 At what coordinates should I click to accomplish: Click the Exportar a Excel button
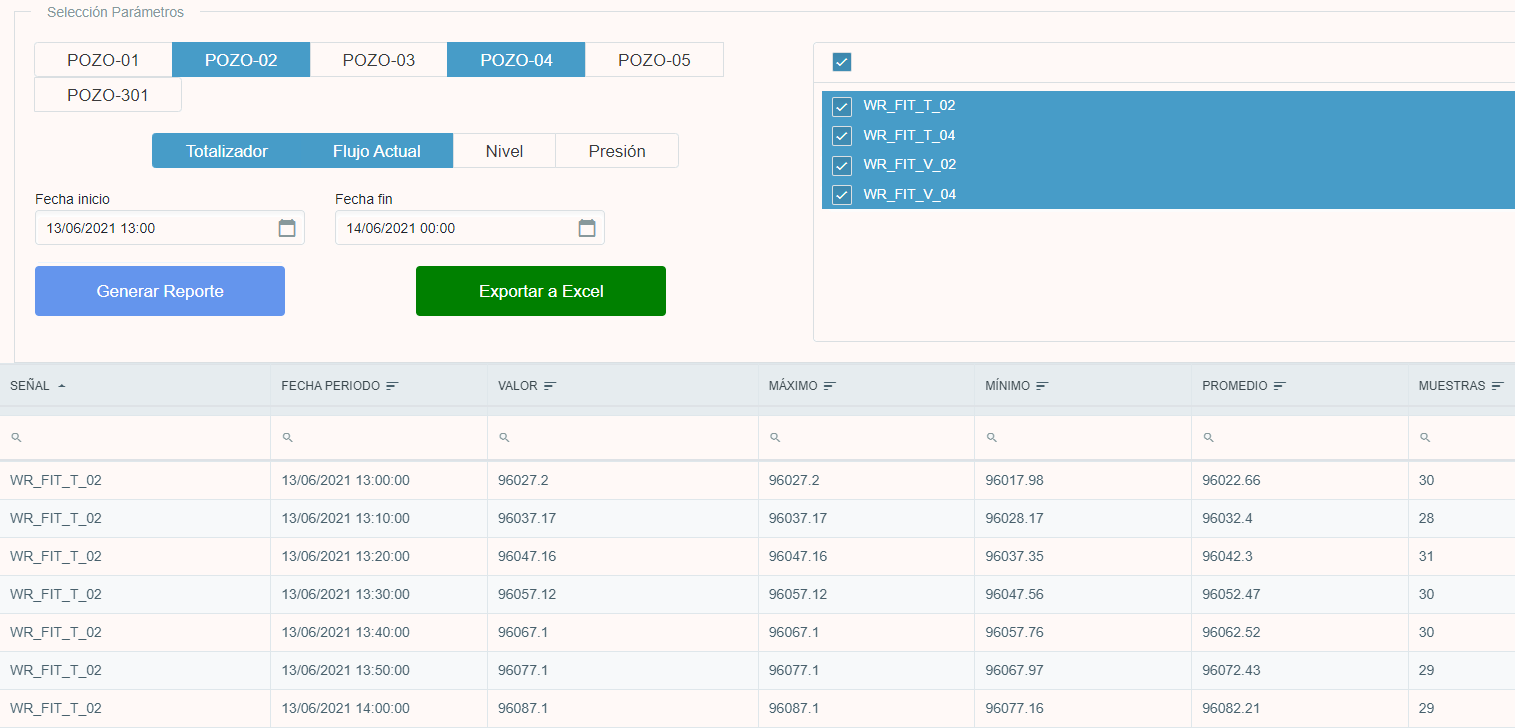tap(541, 291)
